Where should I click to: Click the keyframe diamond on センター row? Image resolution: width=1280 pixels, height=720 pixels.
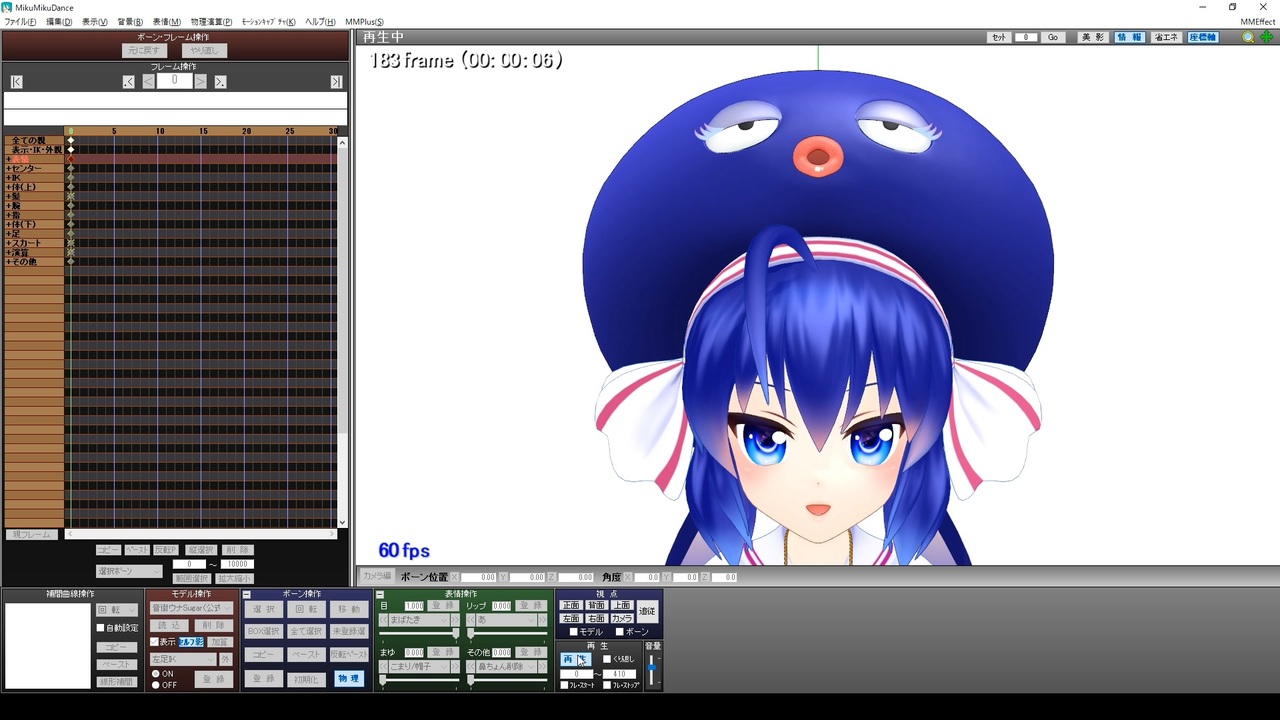coord(70,169)
